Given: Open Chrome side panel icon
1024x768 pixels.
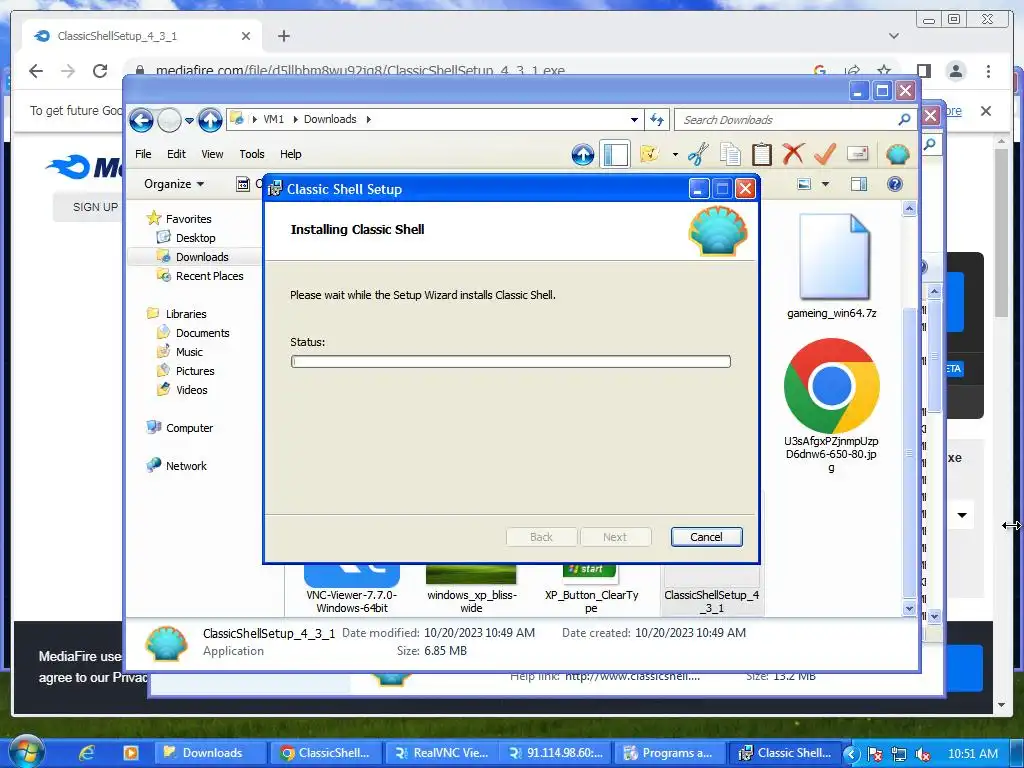Looking at the screenshot, I should [x=923, y=71].
